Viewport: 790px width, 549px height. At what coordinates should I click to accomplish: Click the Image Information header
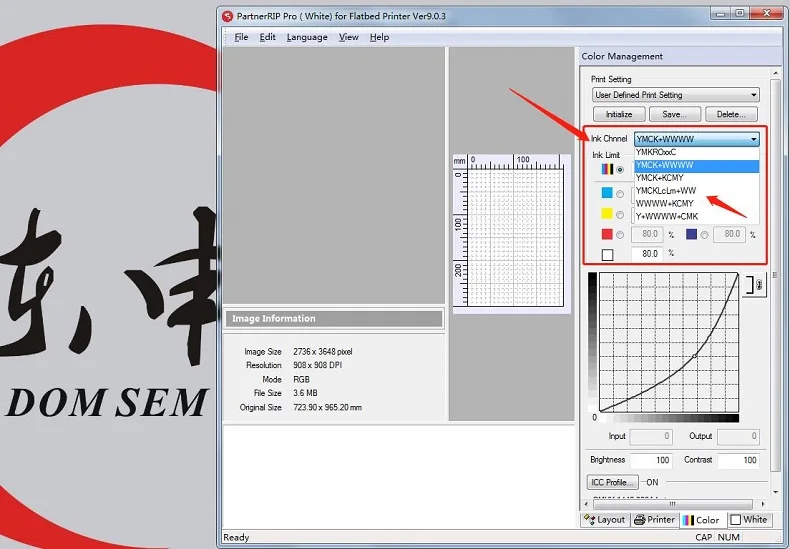[334, 319]
